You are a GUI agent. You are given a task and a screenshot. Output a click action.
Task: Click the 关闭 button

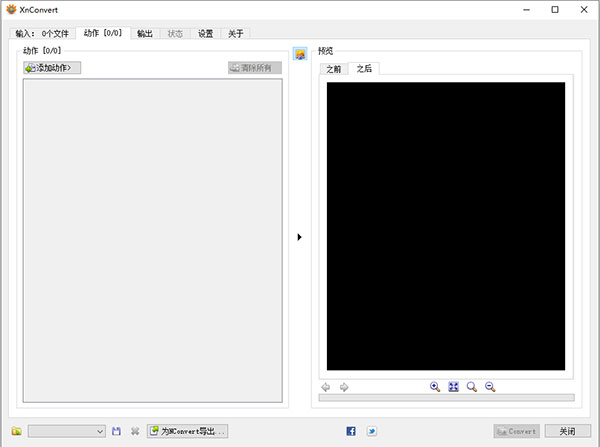click(567, 431)
